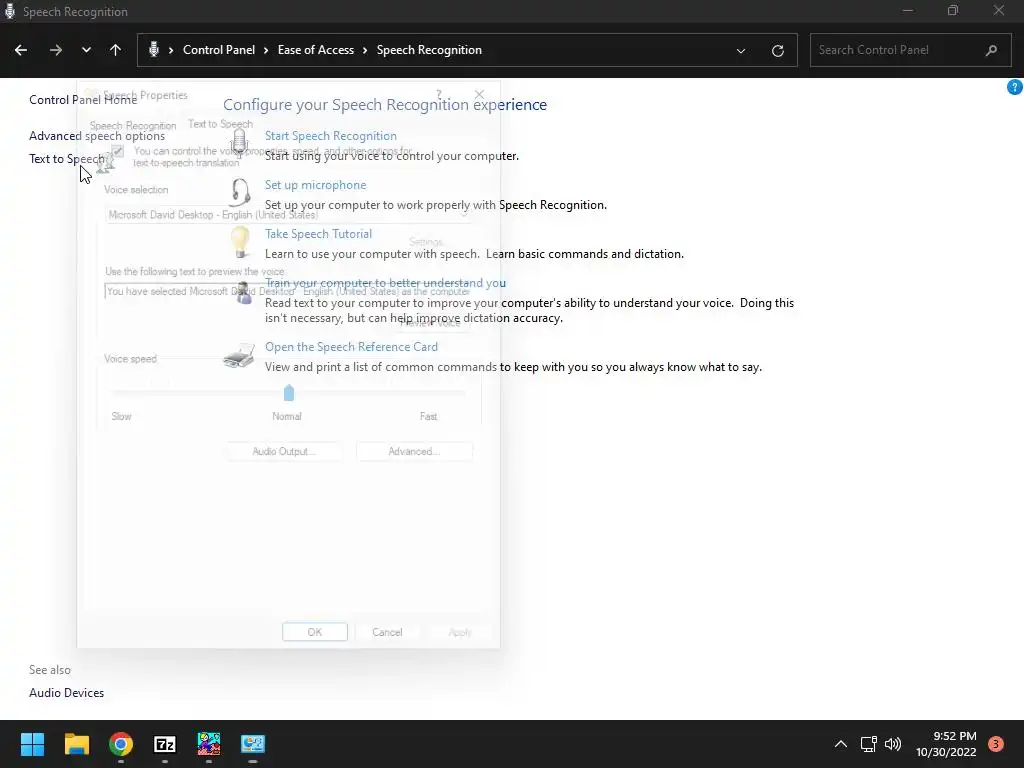Switch to Speech Recognition tab in Speech Properties

(133, 125)
